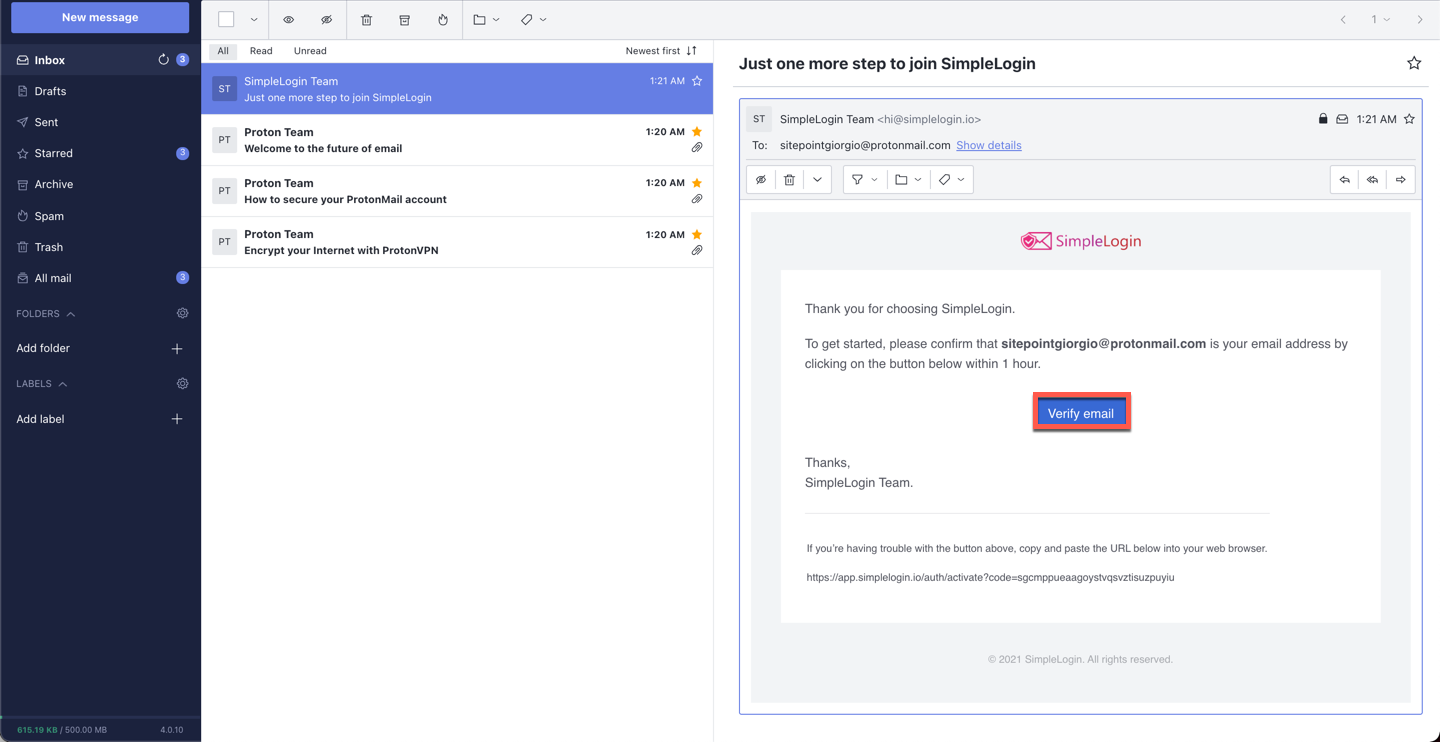Click attachment paperclip on Welcome to future message
The image size is (1440, 742).
(697, 148)
